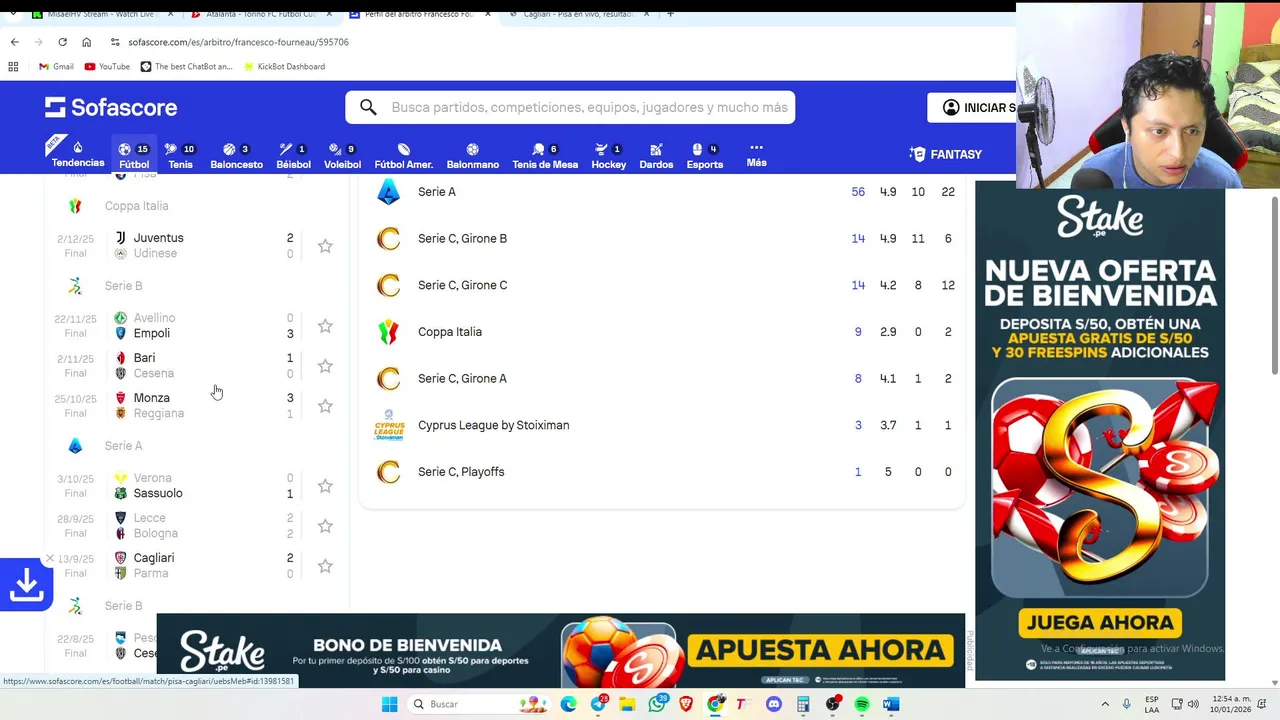Reload the page with browser refresh icon
The height and width of the screenshot is (720, 1280).
[x=62, y=42]
